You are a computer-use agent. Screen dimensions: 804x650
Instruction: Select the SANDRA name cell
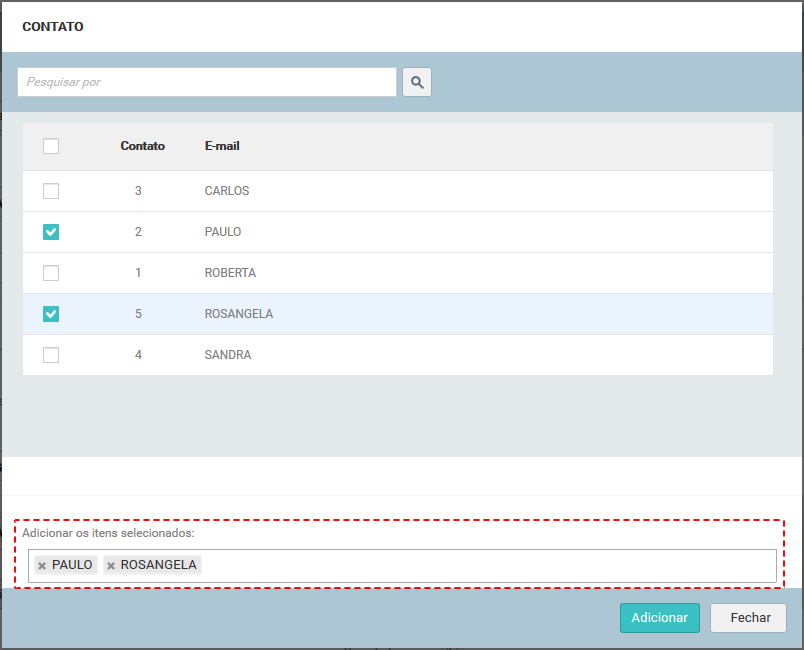(x=228, y=355)
